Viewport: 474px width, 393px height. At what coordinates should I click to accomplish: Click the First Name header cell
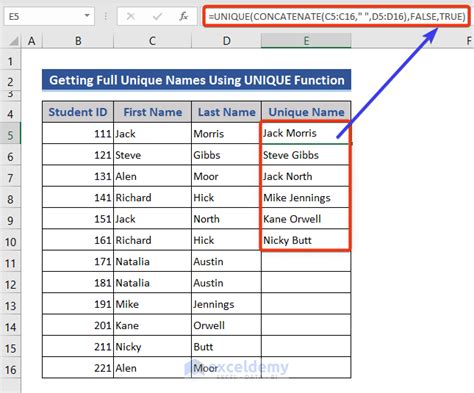[x=152, y=112]
